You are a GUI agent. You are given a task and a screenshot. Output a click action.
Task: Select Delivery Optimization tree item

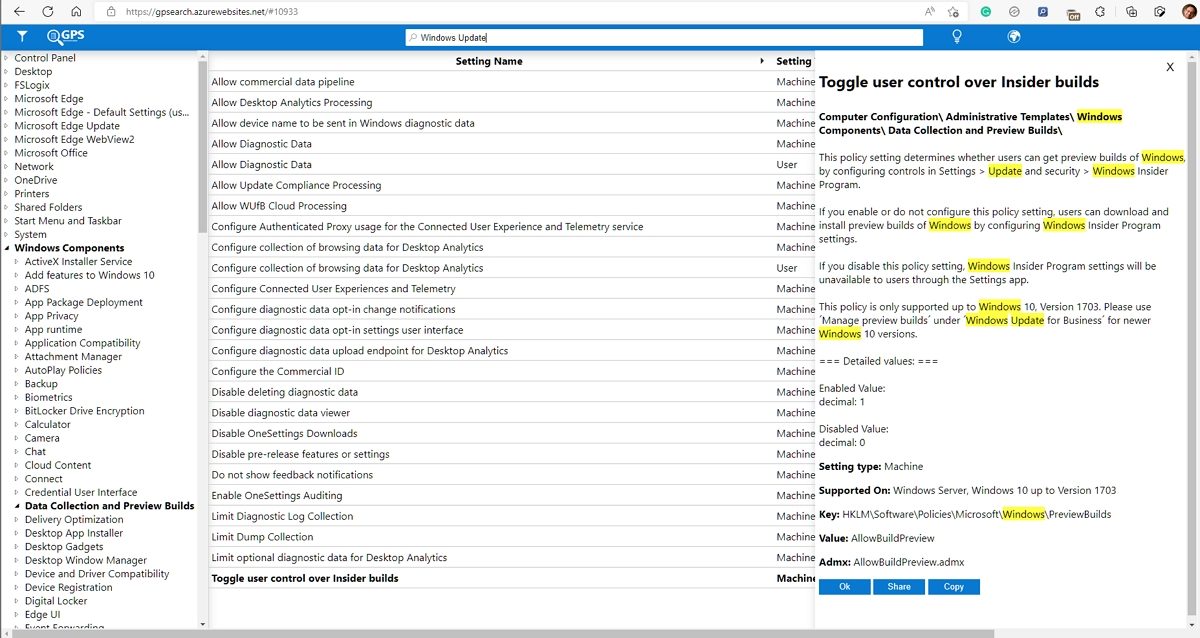coord(74,520)
